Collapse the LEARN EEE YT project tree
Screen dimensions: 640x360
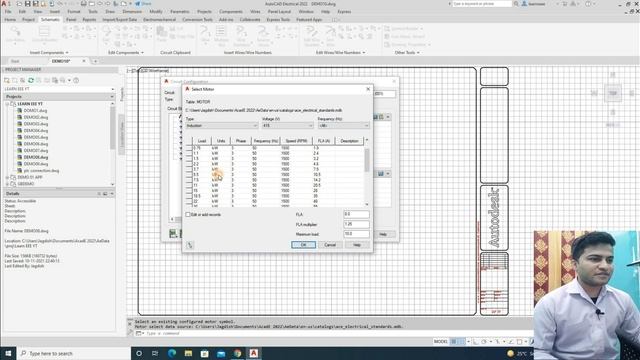[x=7, y=104]
